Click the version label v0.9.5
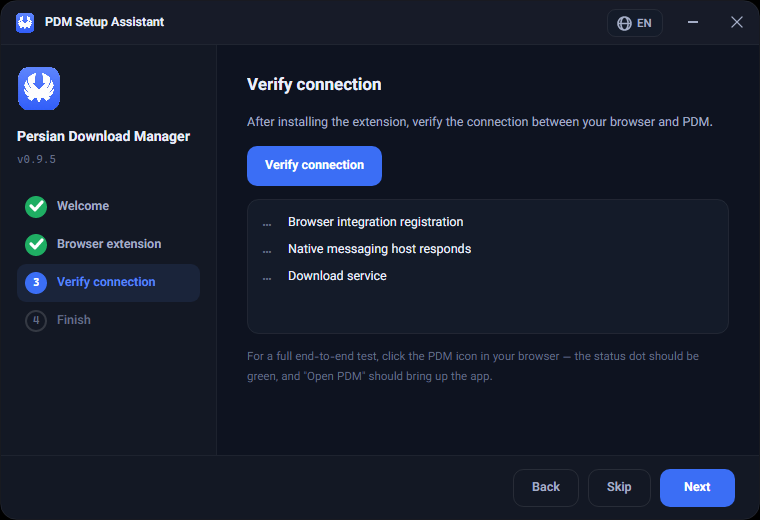This screenshot has width=760, height=520. (36, 159)
